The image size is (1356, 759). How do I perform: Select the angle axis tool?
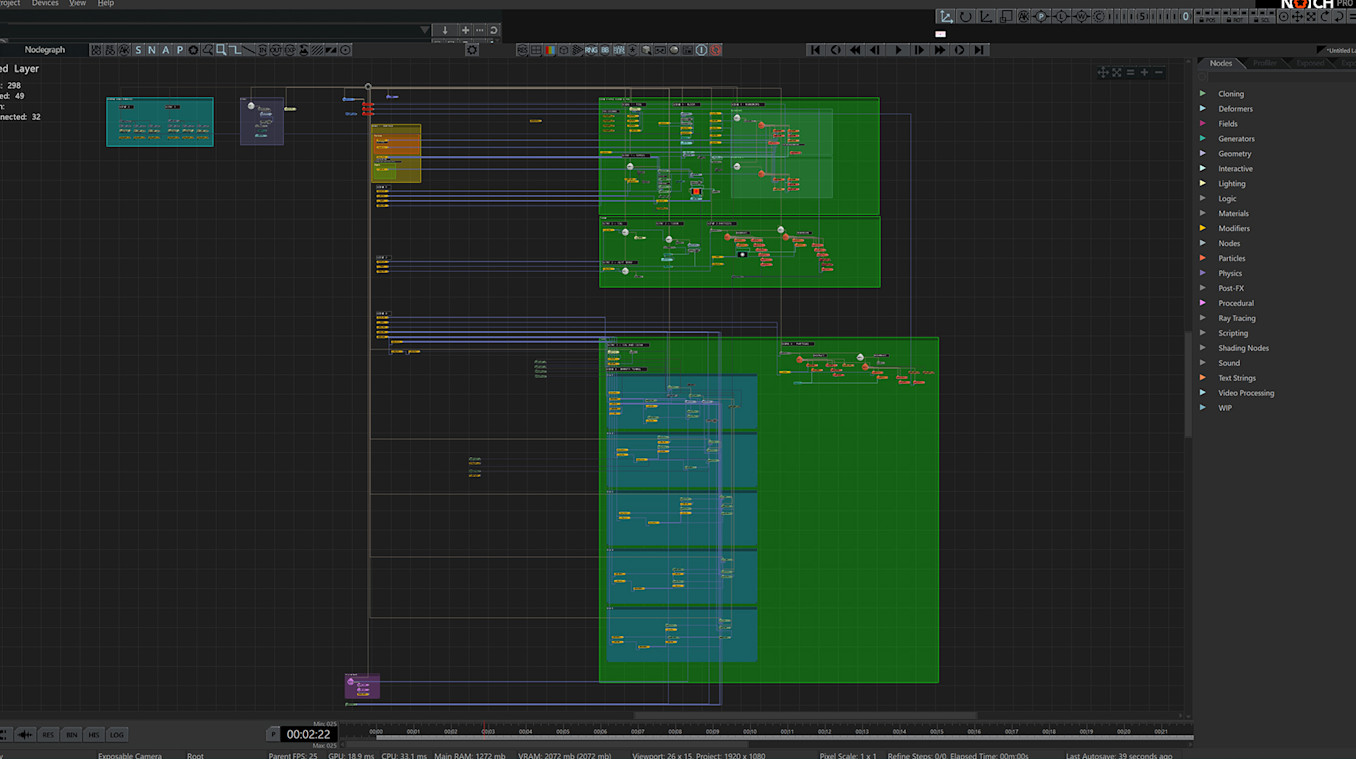point(986,17)
